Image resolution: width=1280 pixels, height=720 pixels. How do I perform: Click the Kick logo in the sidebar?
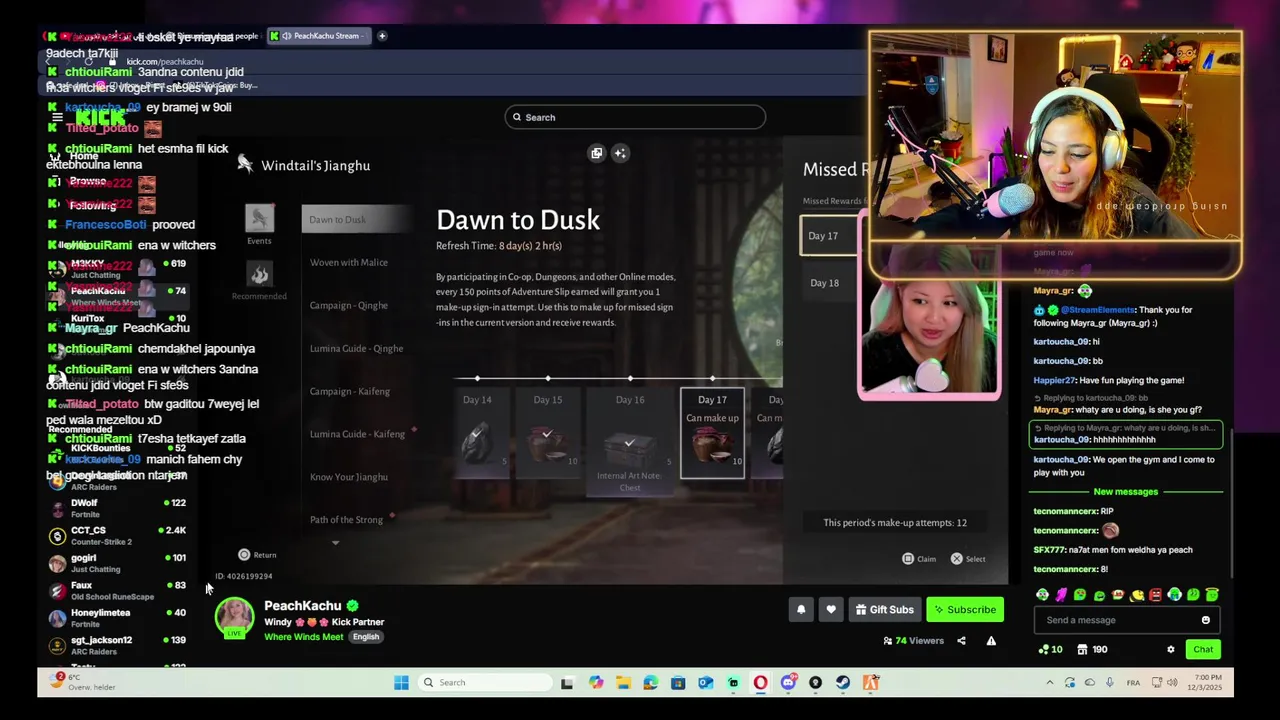pyautogui.click(x=100, y=118)
